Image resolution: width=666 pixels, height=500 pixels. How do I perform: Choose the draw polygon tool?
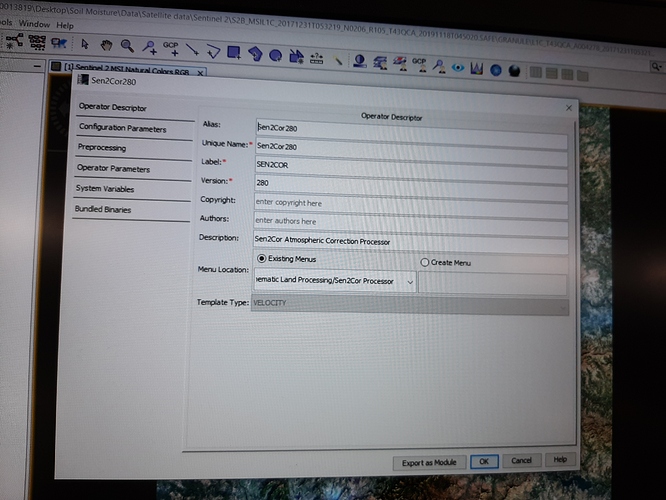pyautogui.click(x=255, y=54)
